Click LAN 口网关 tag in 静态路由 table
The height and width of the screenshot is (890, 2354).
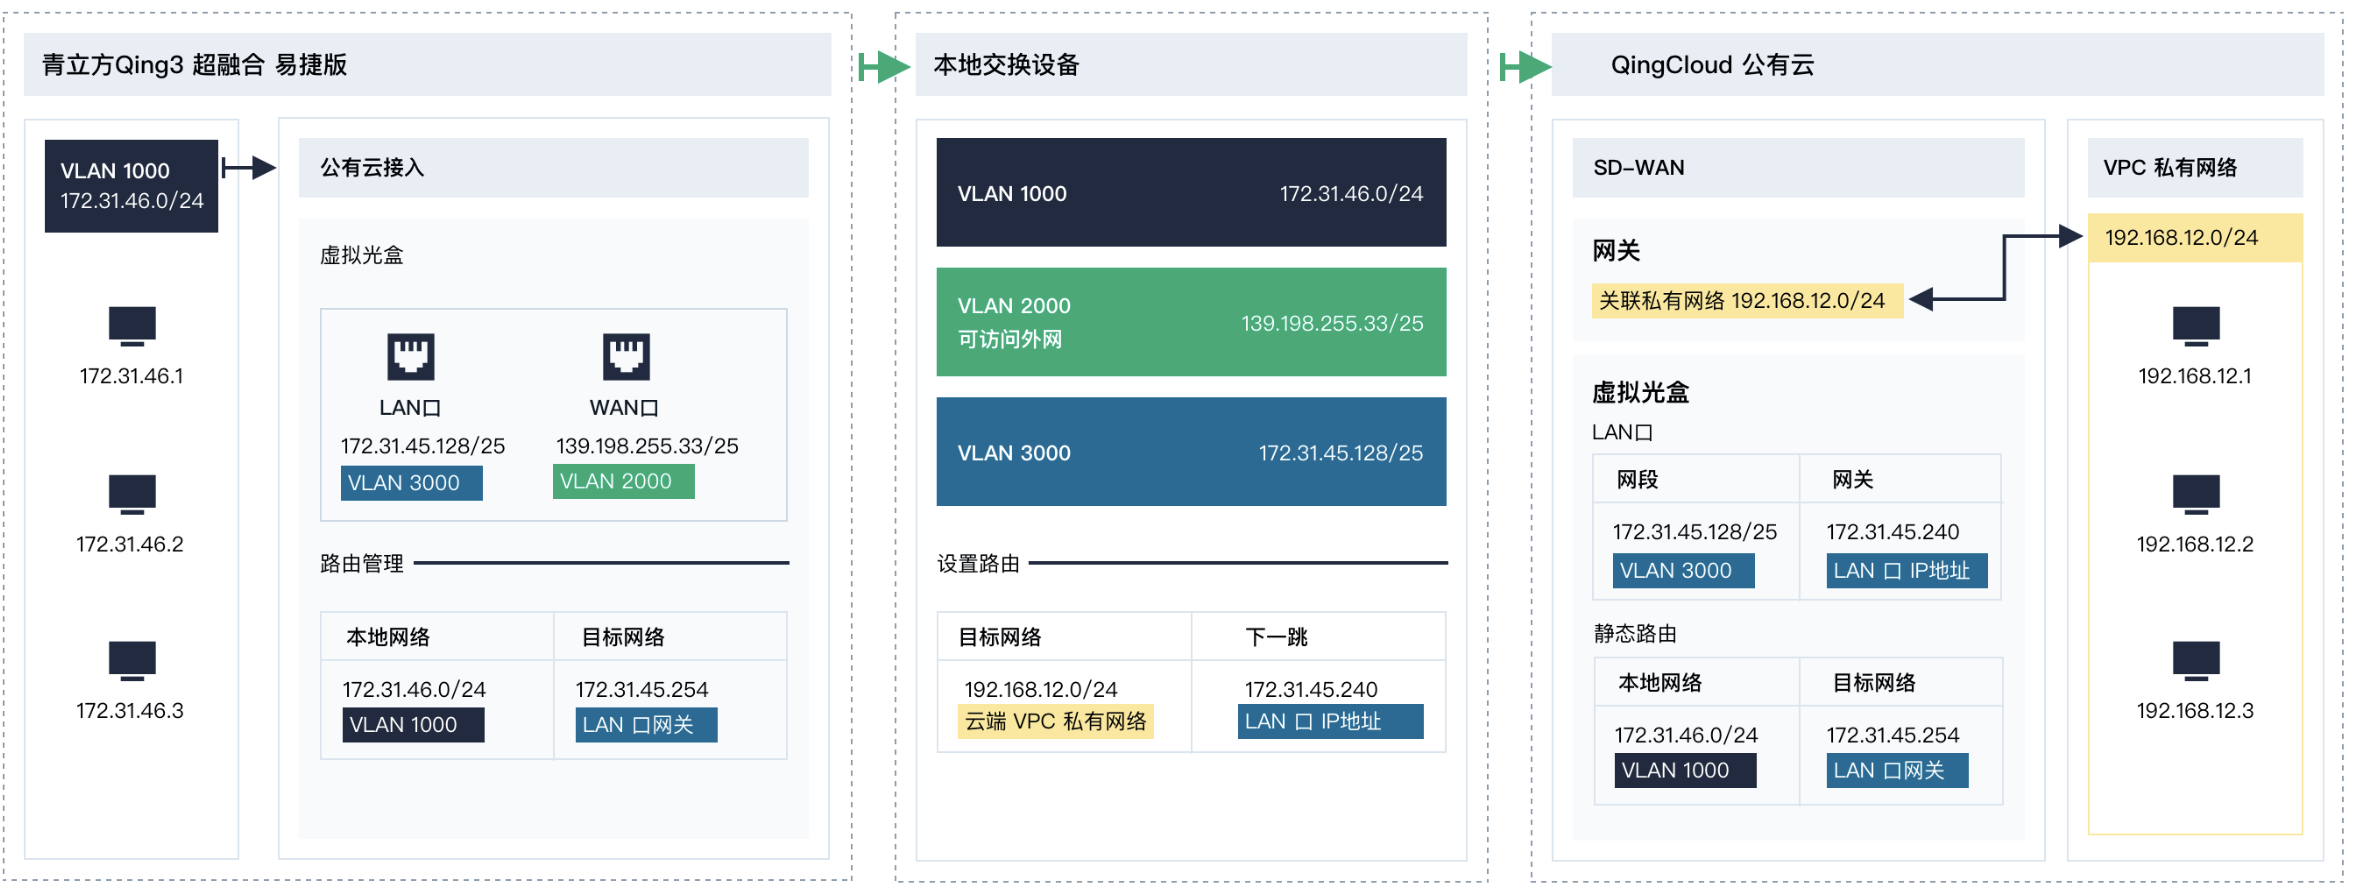(x=1897, y=771)
